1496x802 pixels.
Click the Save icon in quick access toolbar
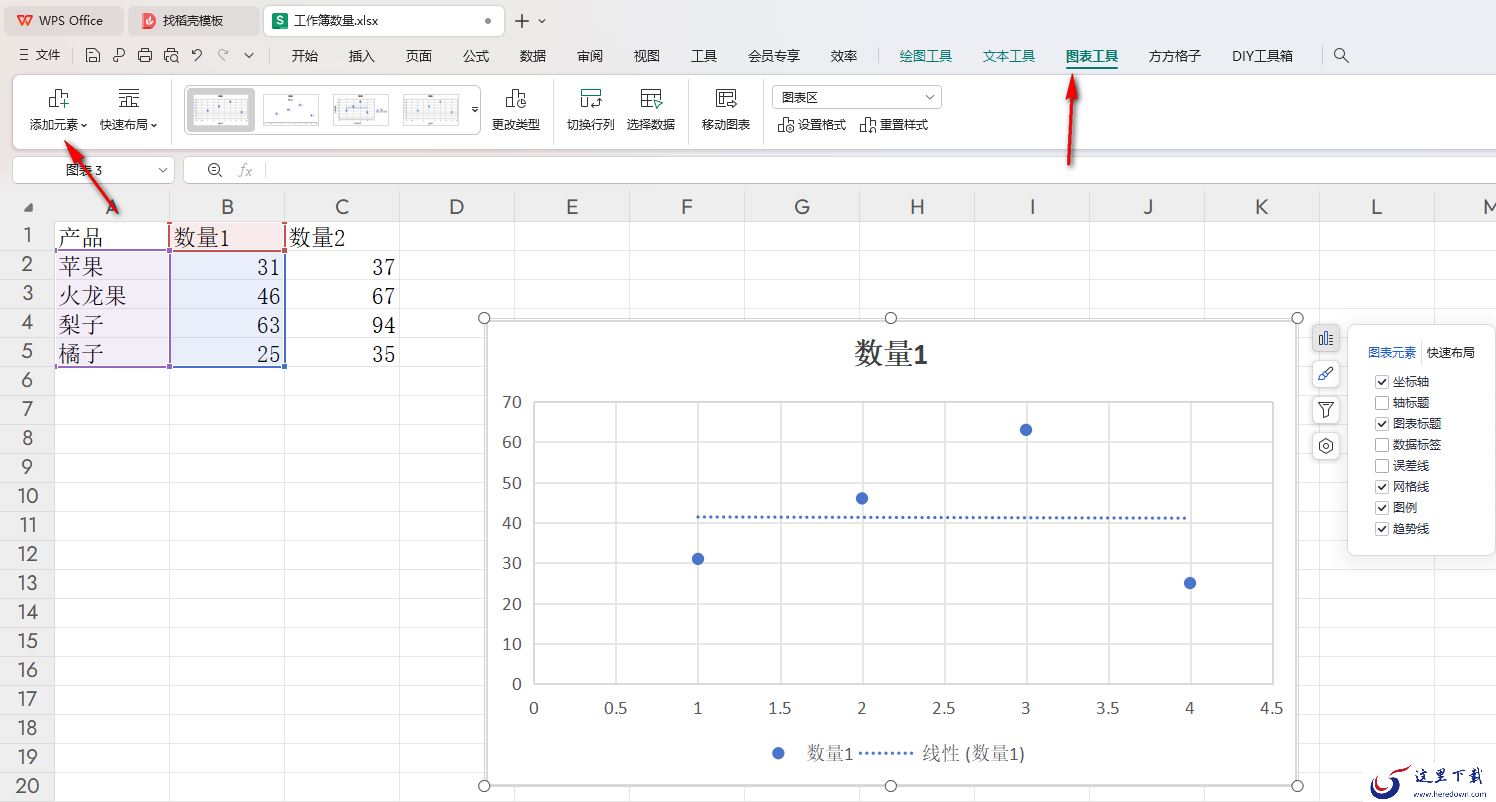pyautogui.click(x=93, y=56)
